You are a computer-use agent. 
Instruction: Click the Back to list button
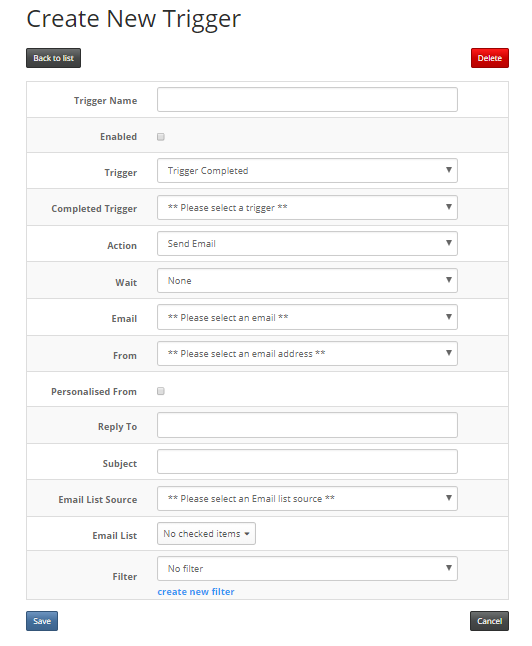coord(53,58)
